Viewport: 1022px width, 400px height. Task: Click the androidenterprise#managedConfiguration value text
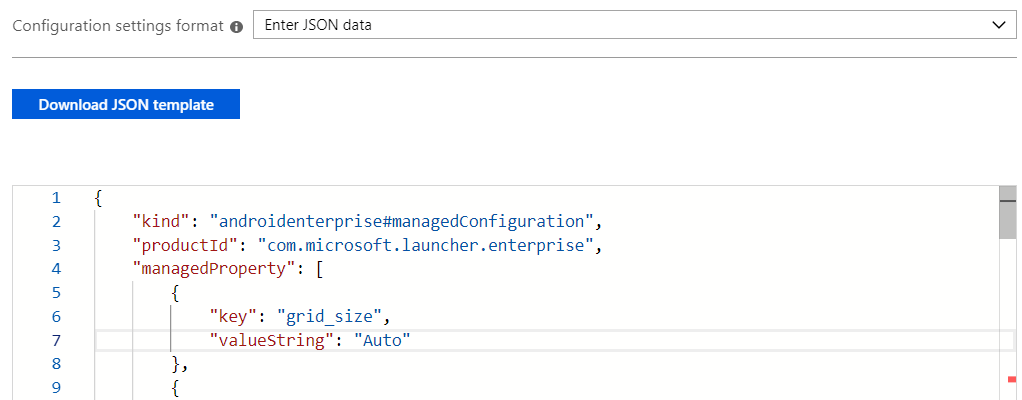[x=403, y=222]
